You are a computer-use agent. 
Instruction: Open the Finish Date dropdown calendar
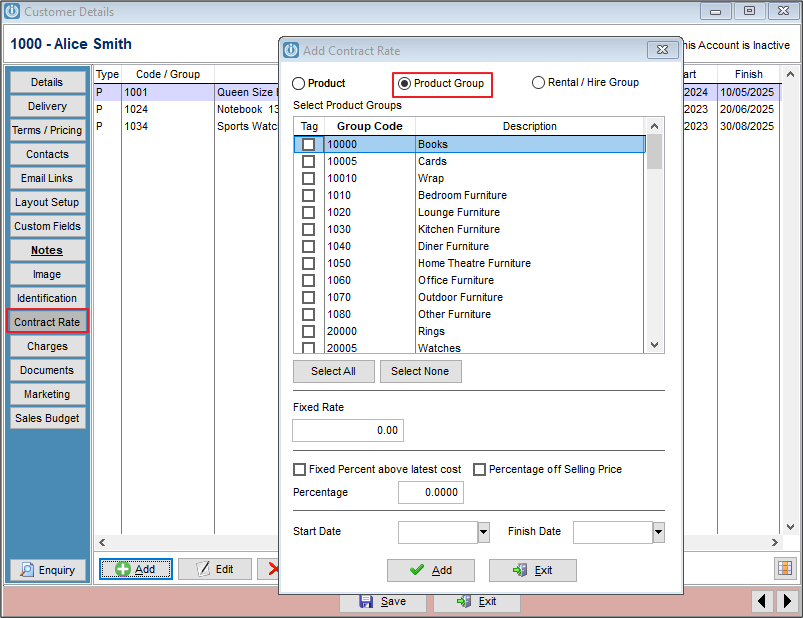pyautogui.click(x=659, y=532)
